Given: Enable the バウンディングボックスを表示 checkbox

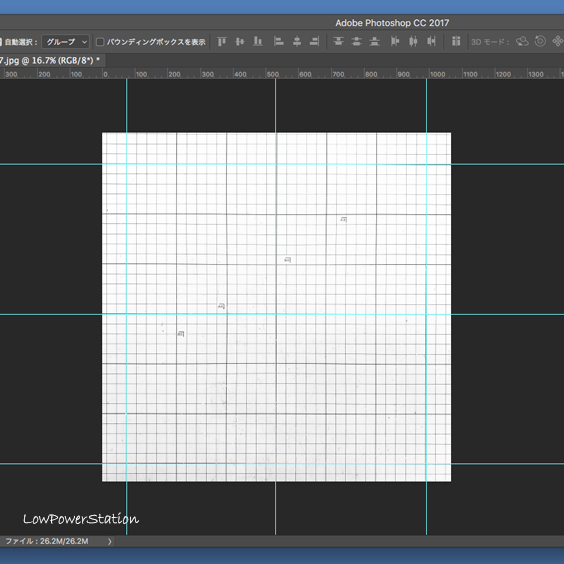Looking at the screenshot, I should click(x=100, y=42).
